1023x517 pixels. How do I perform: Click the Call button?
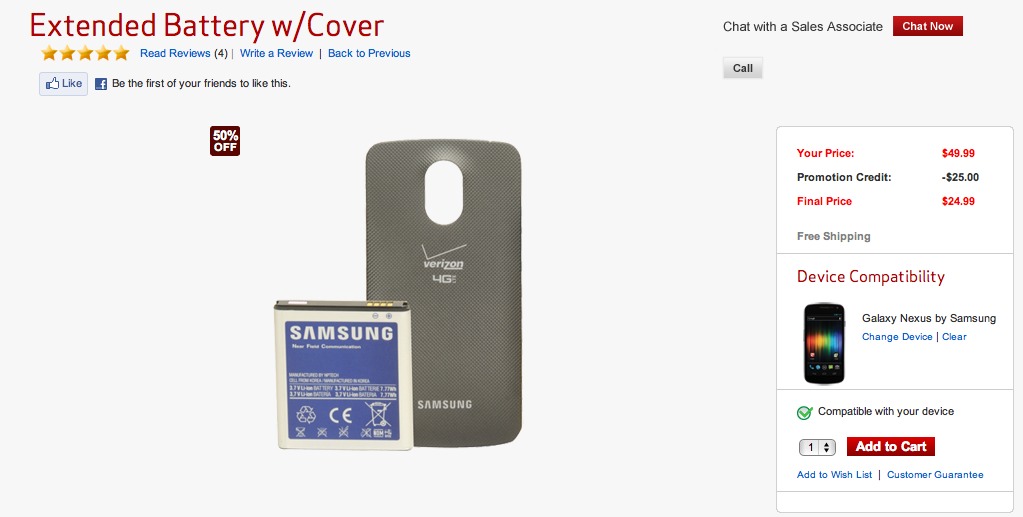click(742, 68)
